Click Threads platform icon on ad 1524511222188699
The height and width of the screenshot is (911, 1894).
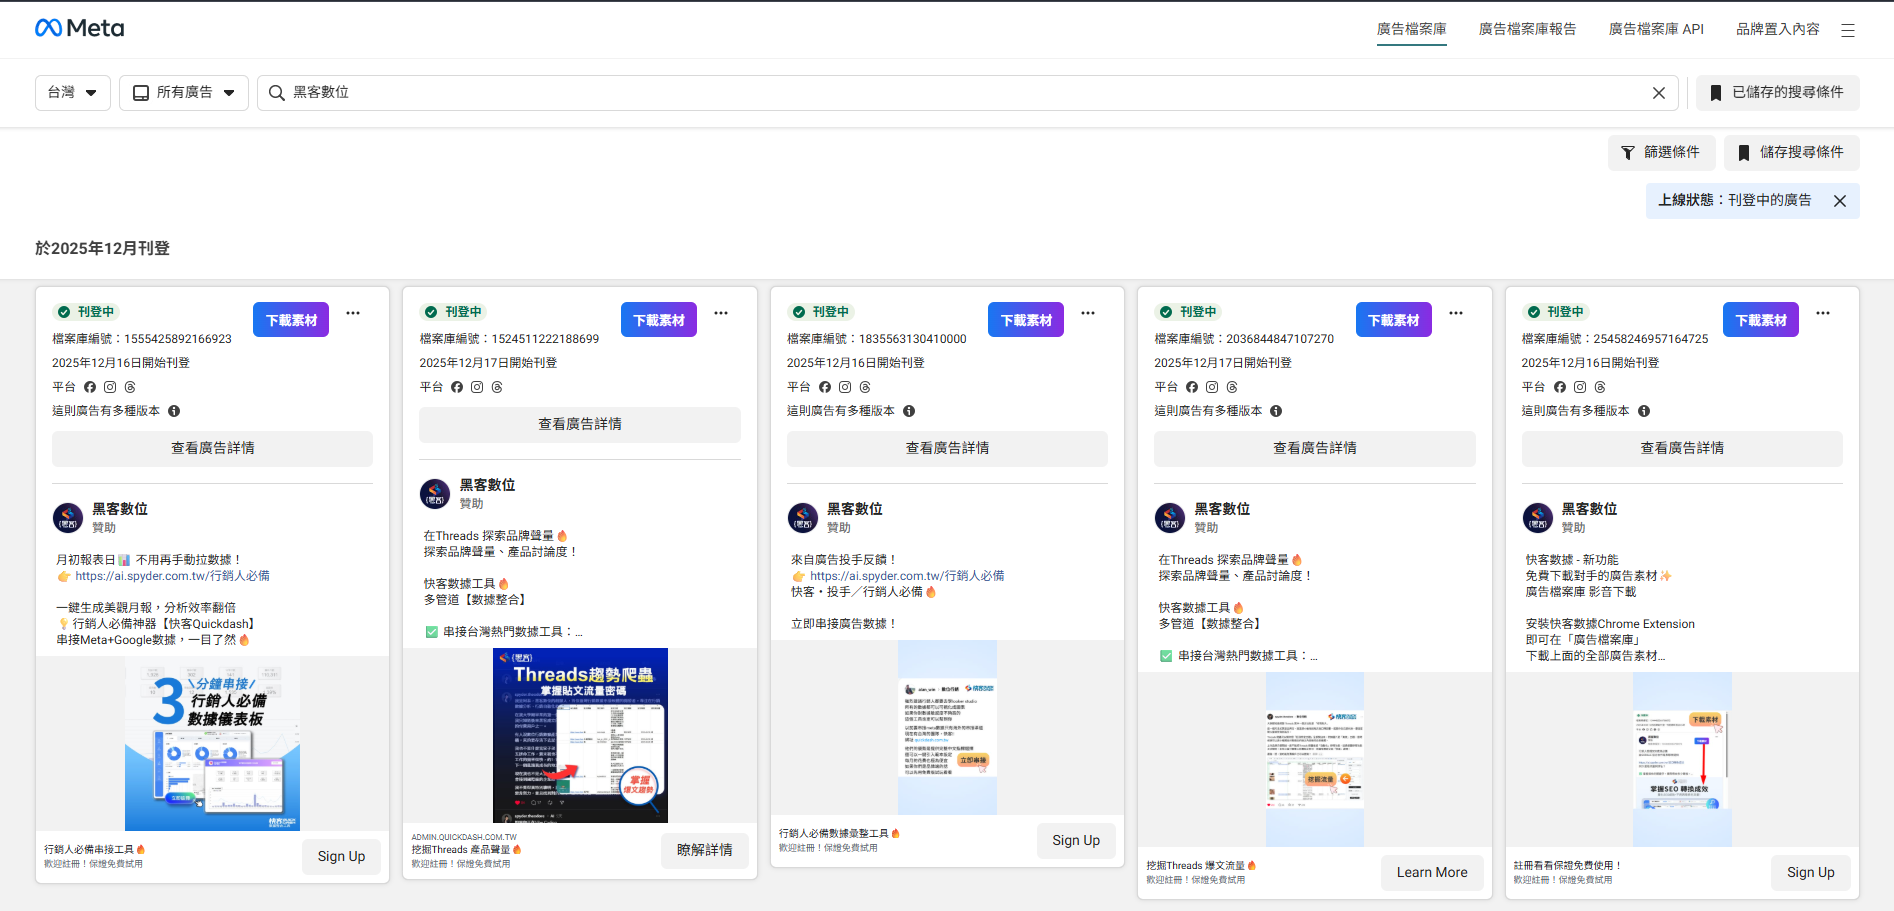coord(497,387)
